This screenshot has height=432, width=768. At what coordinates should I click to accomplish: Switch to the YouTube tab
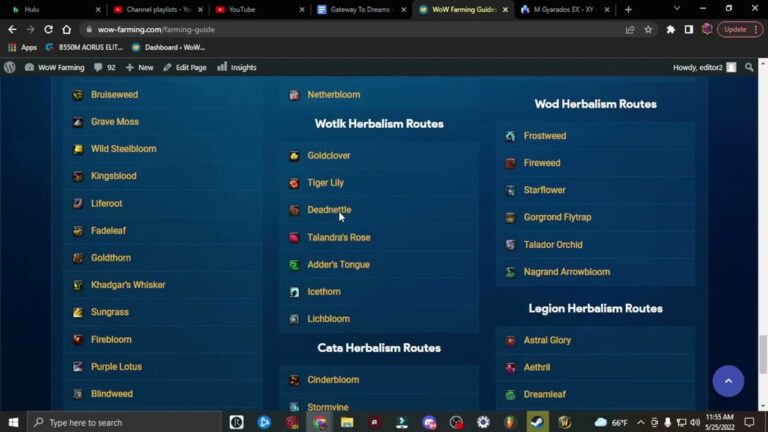(x=261, y=9)
